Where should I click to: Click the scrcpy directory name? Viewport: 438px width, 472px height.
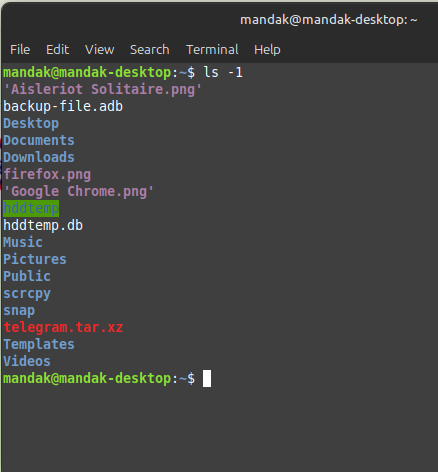tap(27, 294)
